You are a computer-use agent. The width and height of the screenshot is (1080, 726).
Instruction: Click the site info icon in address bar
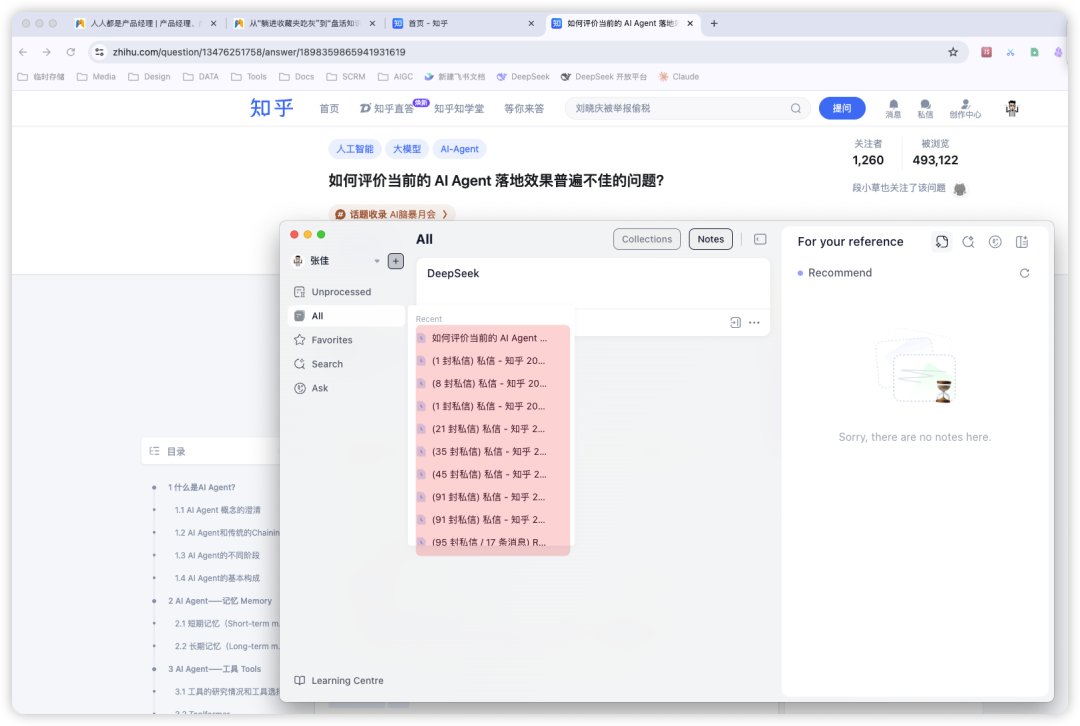(100, 52)
